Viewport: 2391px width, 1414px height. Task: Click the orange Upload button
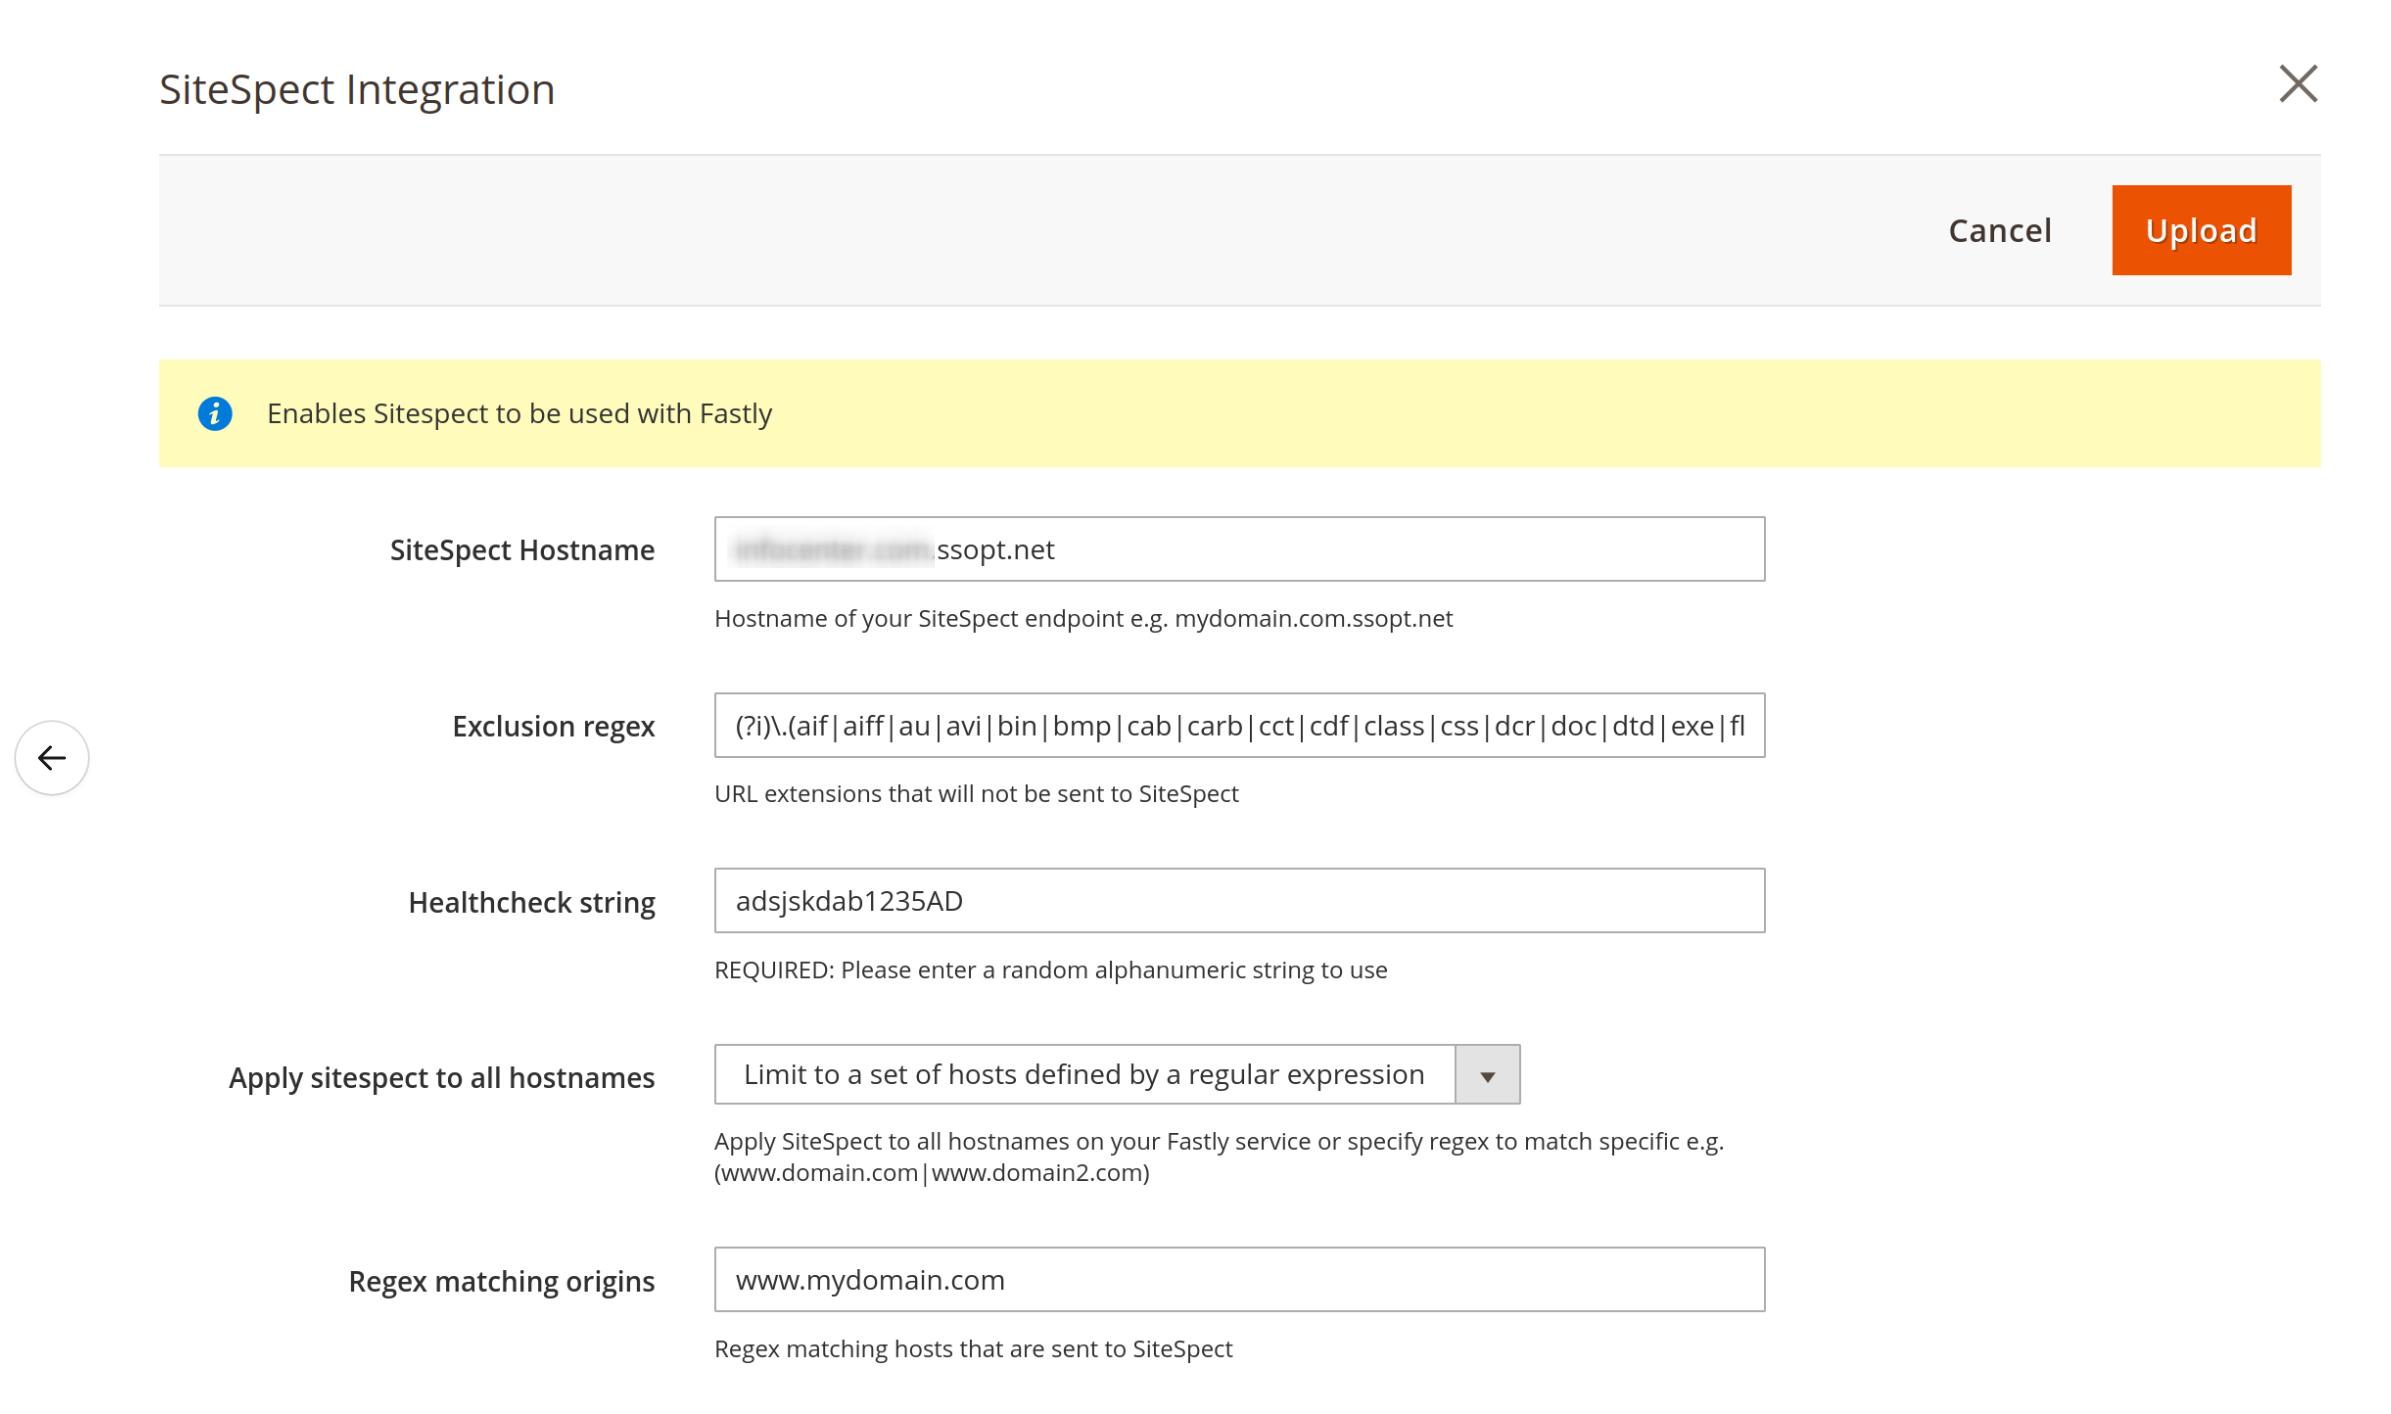pyautogui.click(x=2200, y=230)
